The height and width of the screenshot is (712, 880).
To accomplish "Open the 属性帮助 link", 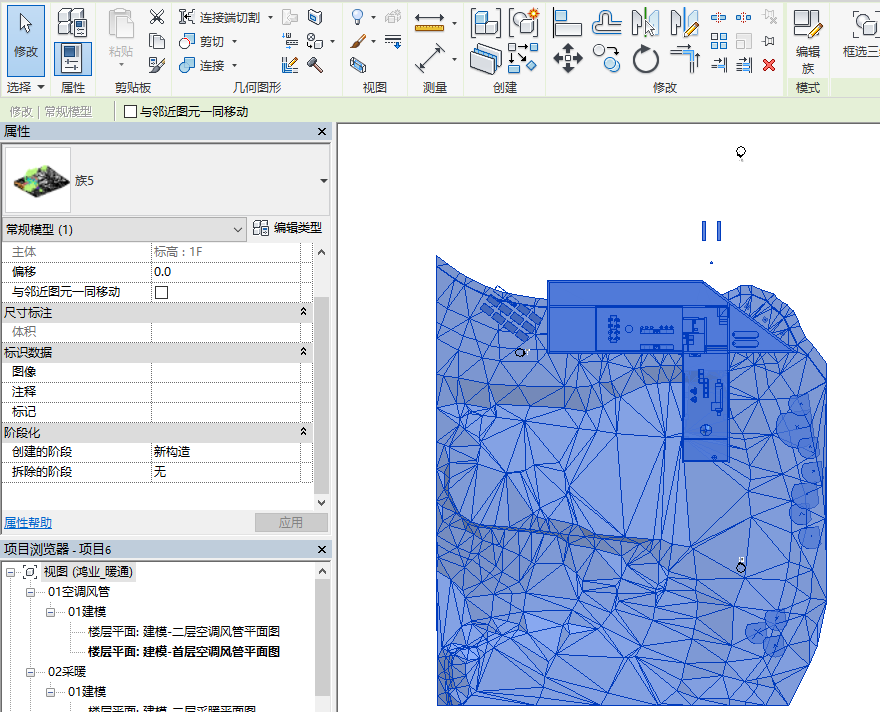I will coord(28,523).
